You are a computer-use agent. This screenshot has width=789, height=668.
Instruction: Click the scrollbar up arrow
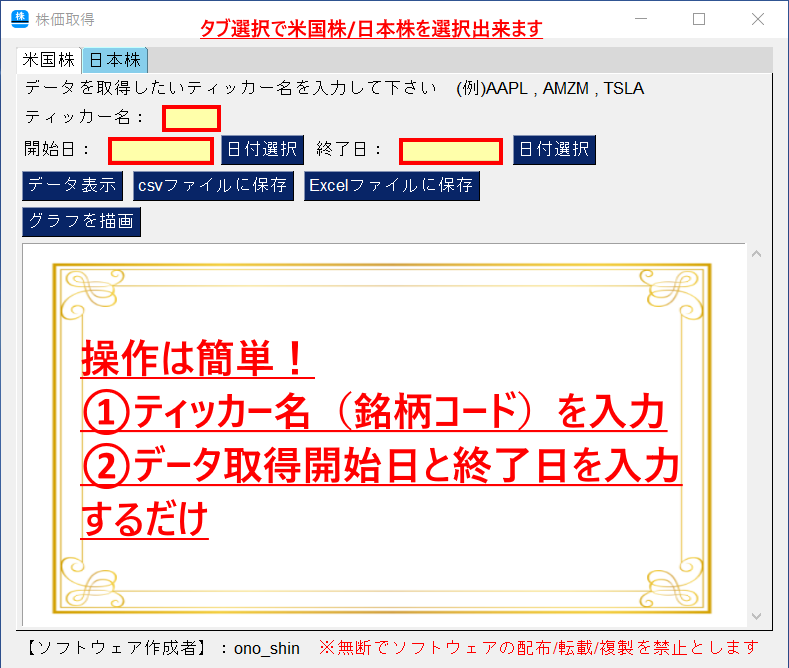coord(756,254)
